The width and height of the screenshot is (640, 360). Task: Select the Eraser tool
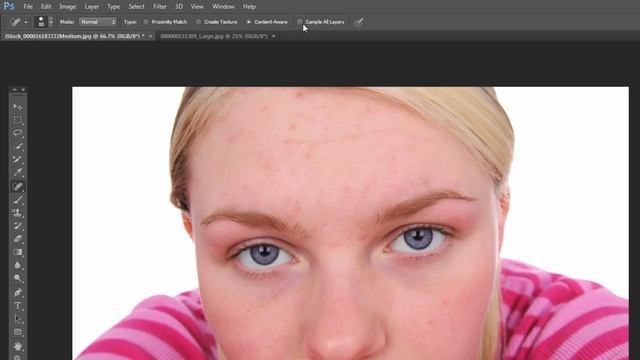[18, 239]
